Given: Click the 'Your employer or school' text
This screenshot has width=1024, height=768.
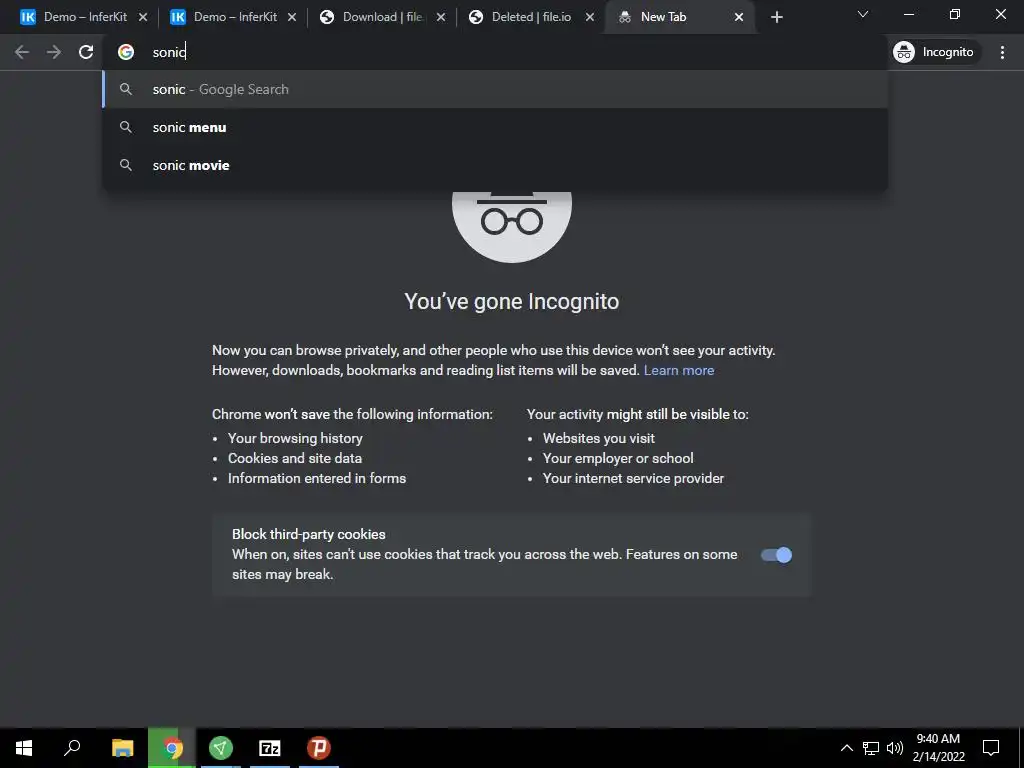Looking at the screenshot, I should [x=618, y=458].
